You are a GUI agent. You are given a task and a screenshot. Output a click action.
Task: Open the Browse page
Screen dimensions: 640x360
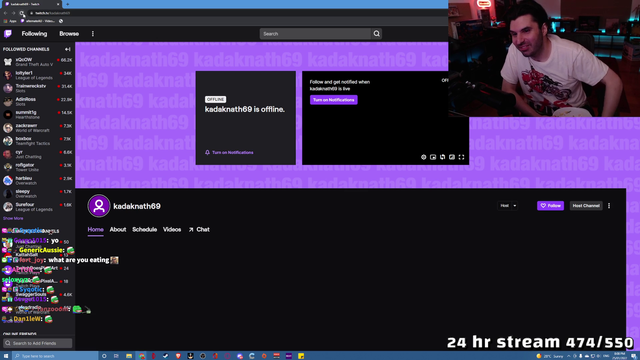[x=69, y=34]
